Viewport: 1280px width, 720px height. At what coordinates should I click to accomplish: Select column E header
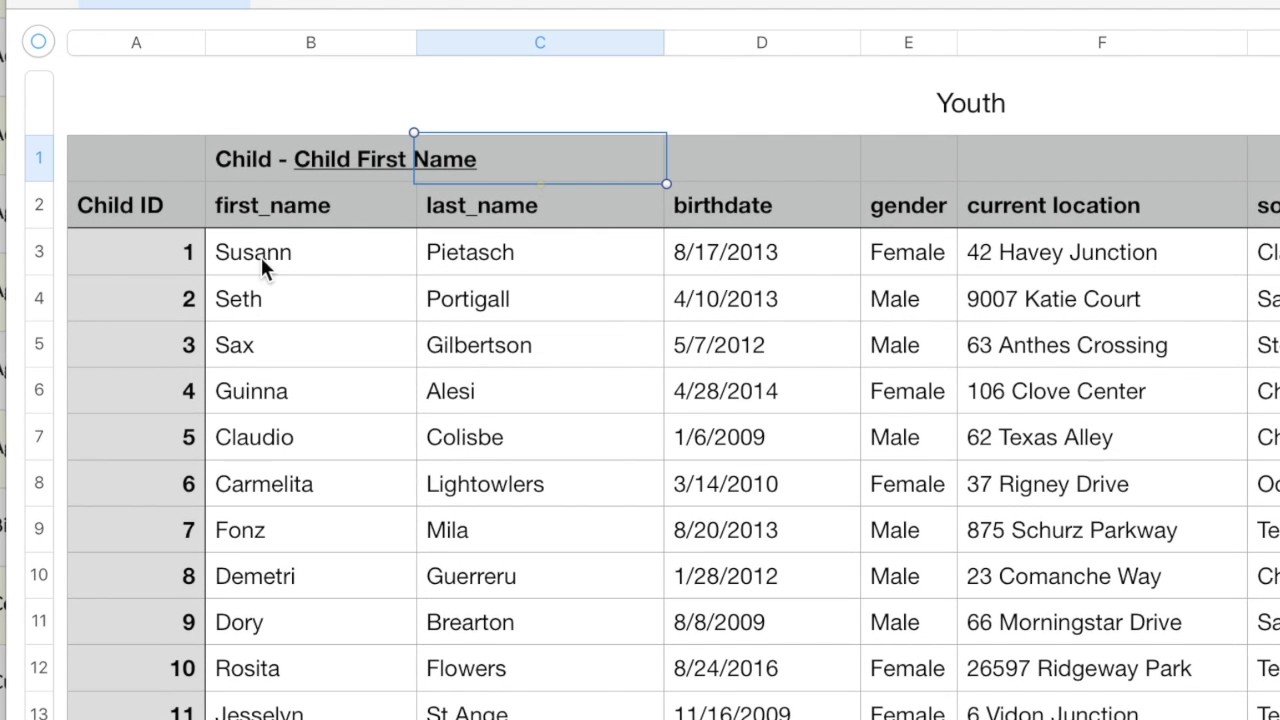908,43
